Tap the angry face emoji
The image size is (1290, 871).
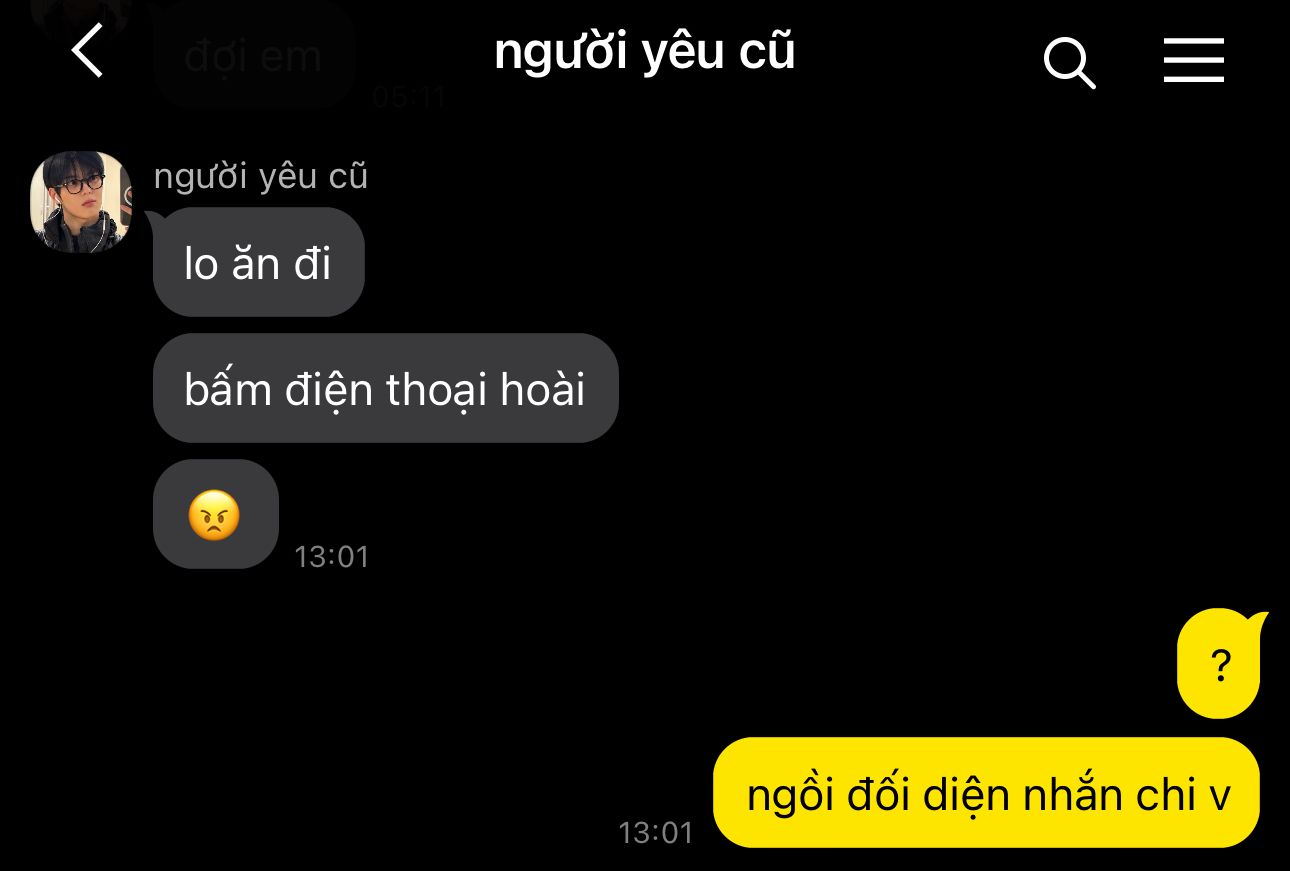[x=215, y=515]
